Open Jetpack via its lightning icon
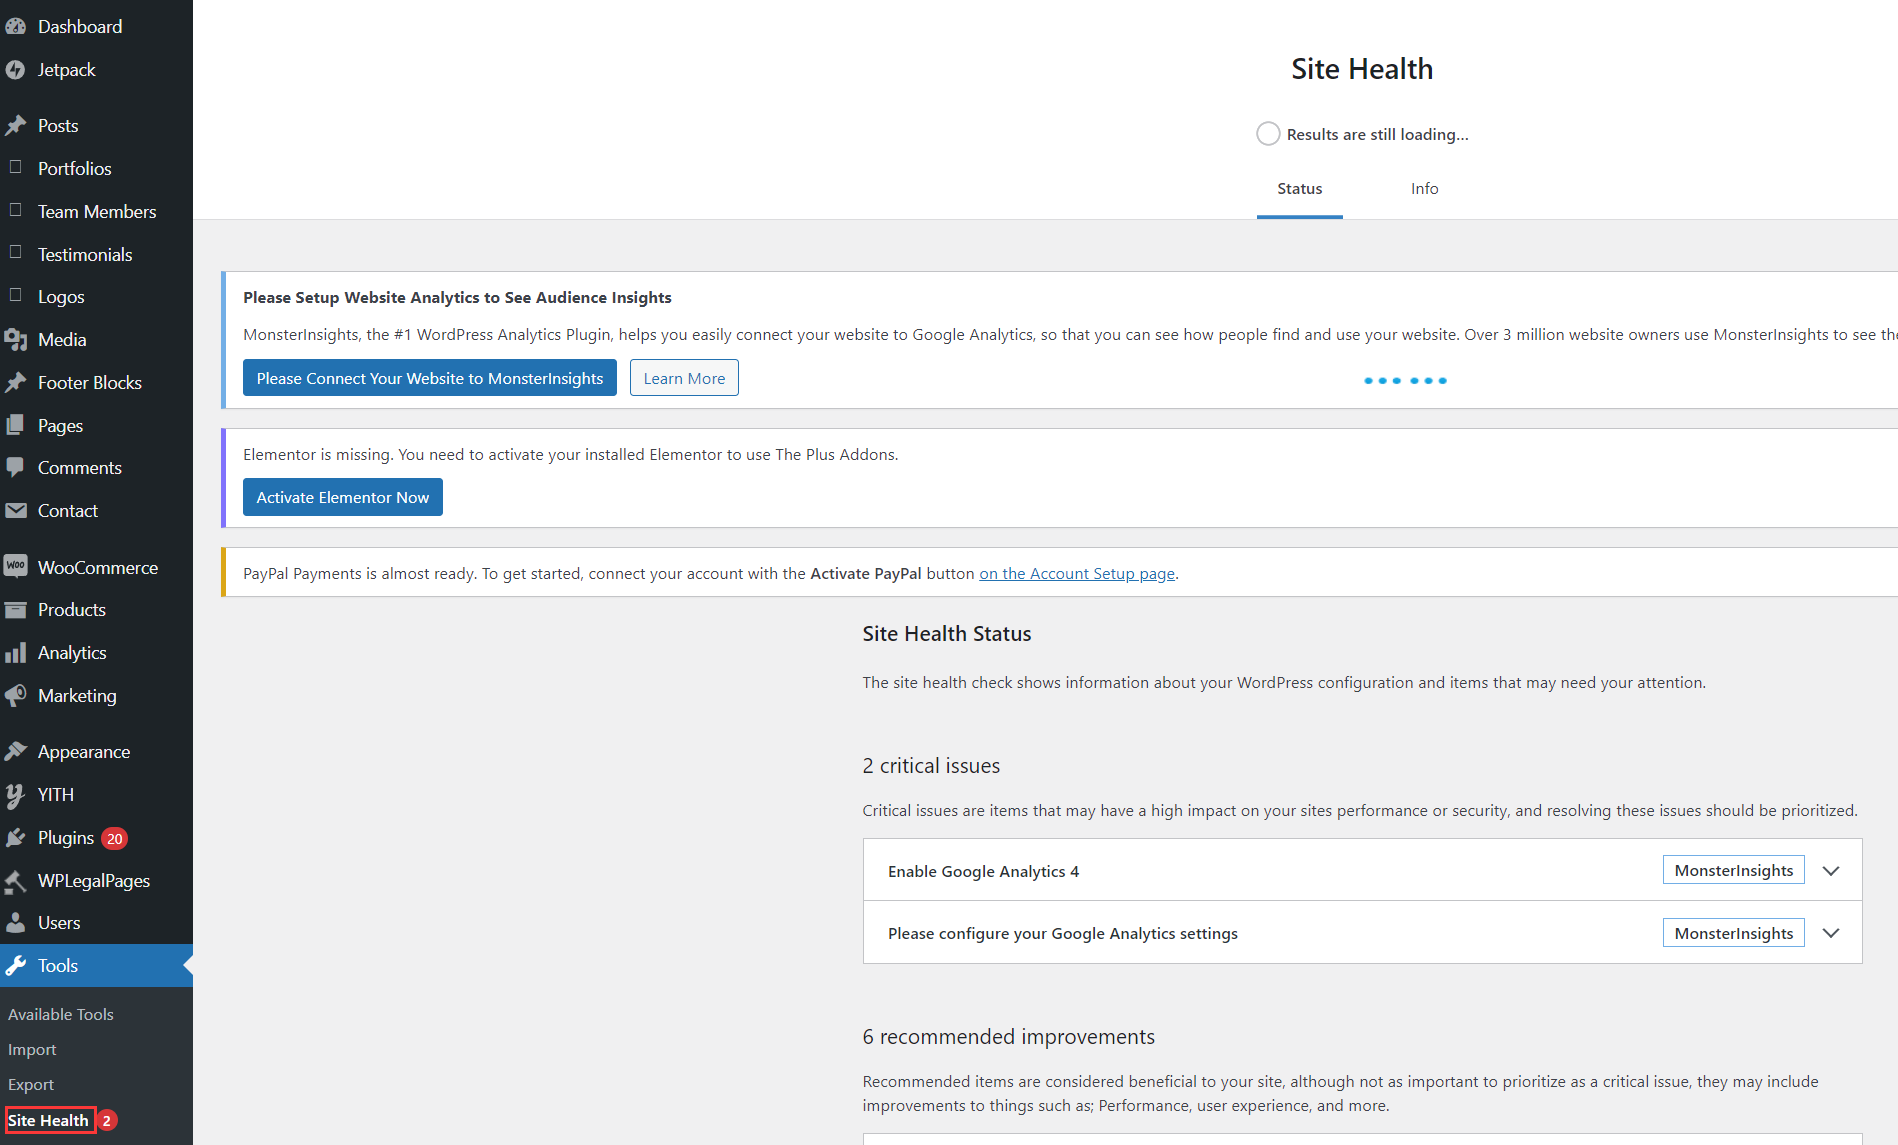The height and width of the screenshot is (1145, 1898). [16, 70]
